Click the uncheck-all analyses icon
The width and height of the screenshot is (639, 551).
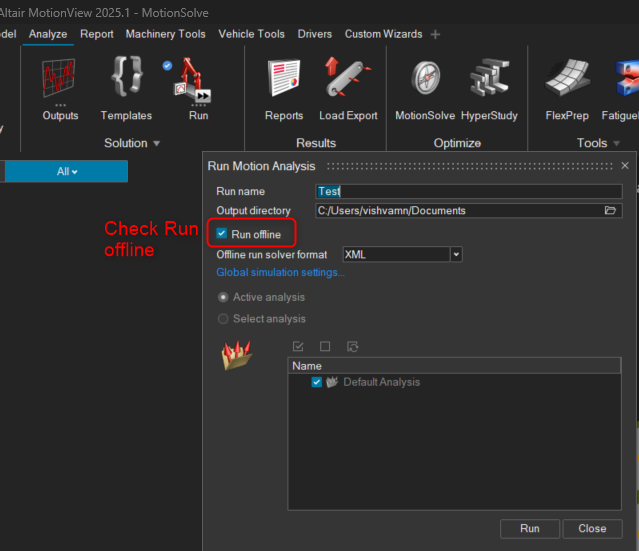point(325,346)
